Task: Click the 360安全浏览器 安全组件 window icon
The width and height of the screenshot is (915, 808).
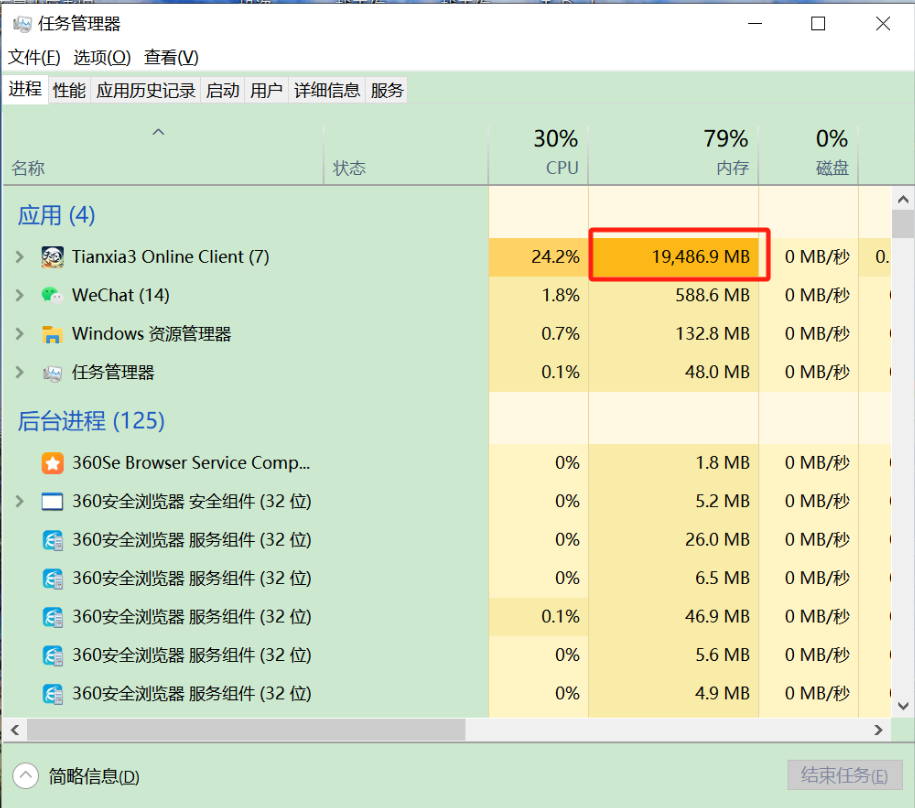Action: coord(53,502)
